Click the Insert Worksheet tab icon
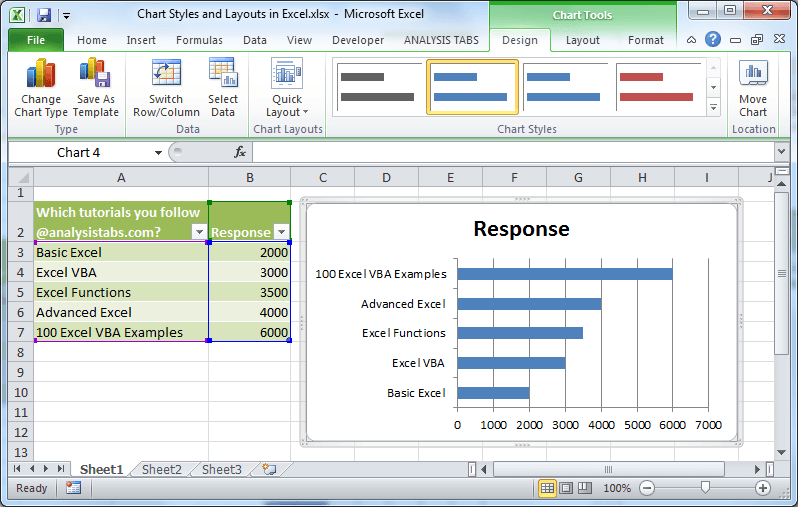The image size is (800, 507). 269,469
